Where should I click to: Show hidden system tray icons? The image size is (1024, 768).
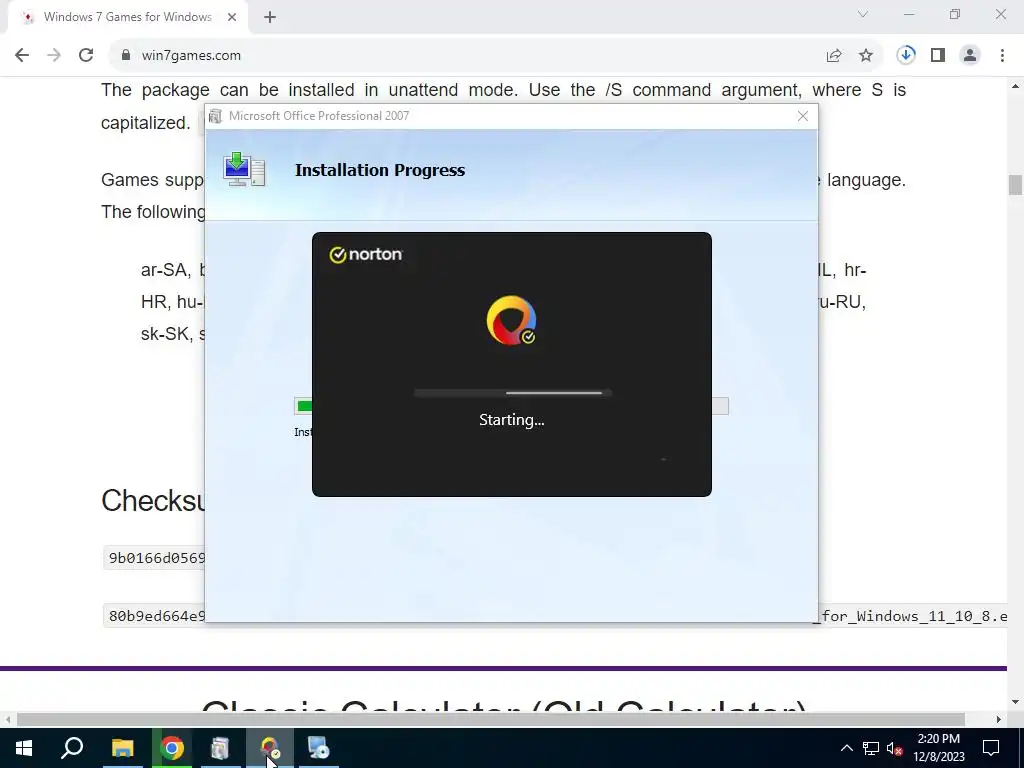pos(846,748)
